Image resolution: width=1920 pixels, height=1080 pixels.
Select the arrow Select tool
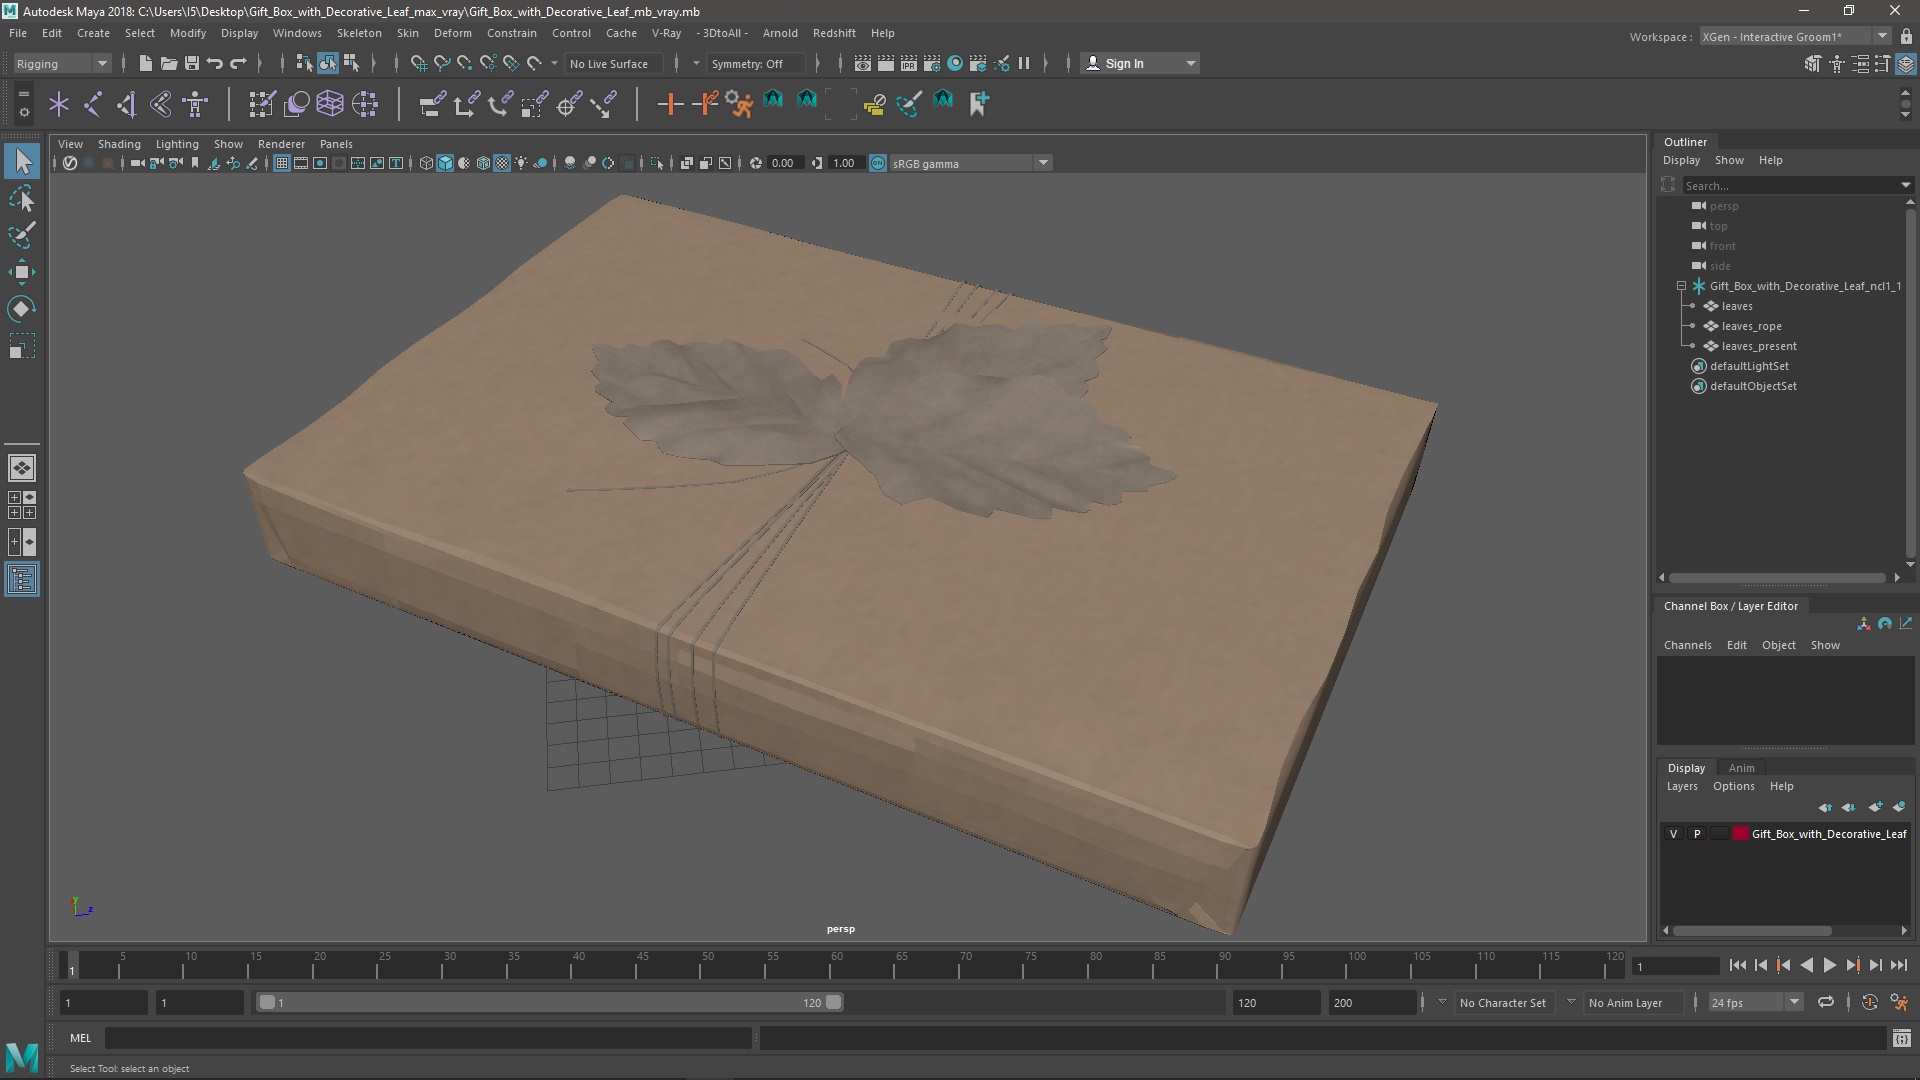point(22,162)
